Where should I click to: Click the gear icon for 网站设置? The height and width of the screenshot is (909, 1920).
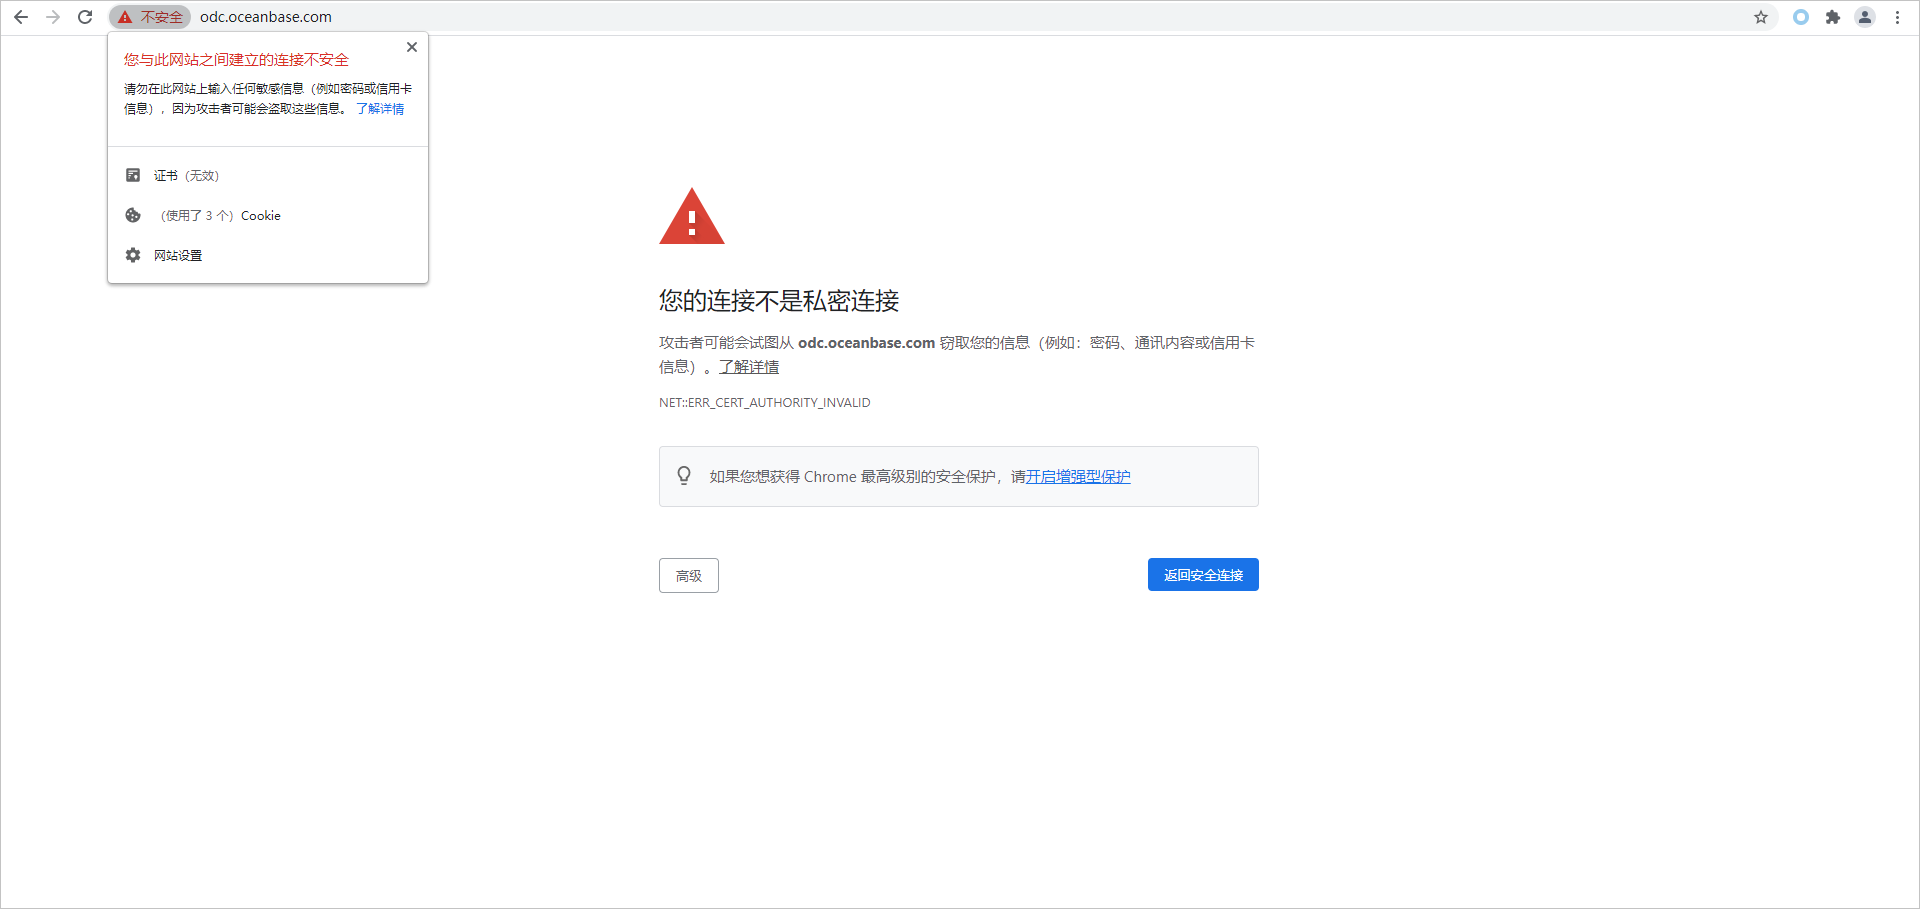point(133,255)
